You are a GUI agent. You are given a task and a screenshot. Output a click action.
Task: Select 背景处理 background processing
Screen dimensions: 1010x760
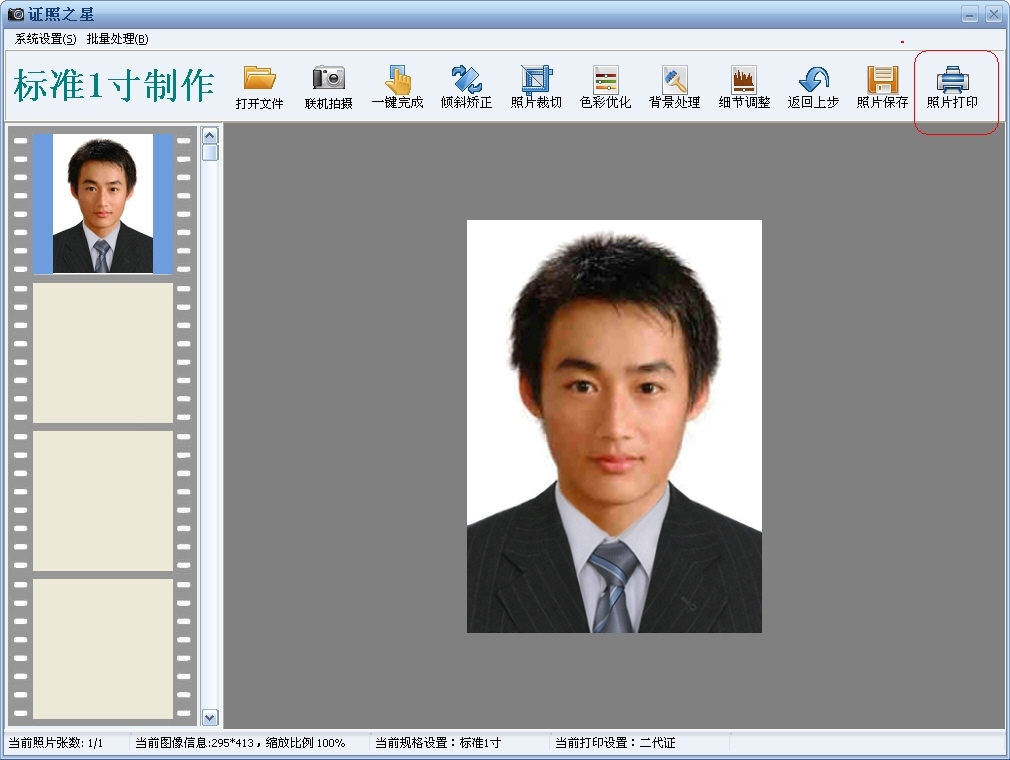[x=674, y=87]
